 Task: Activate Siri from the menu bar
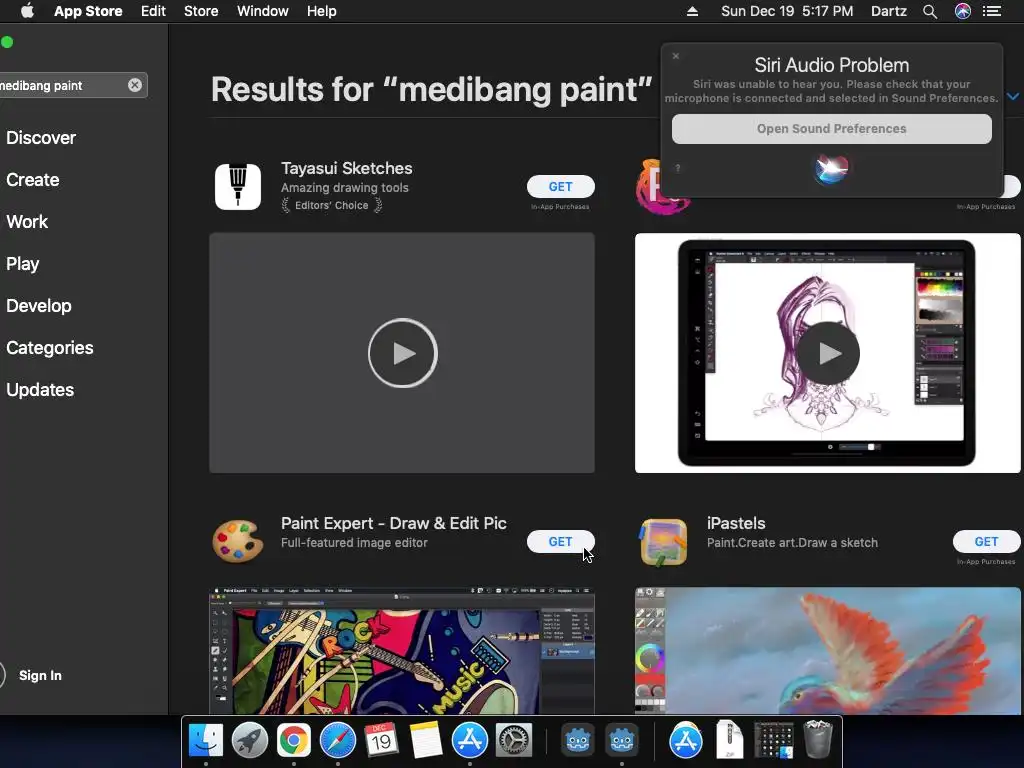coord(963,11)
